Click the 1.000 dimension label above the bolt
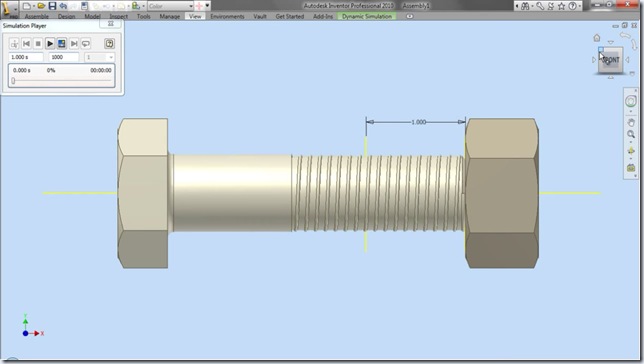The height and width of the screenshot is (364, 644). (x=419, y=122)
